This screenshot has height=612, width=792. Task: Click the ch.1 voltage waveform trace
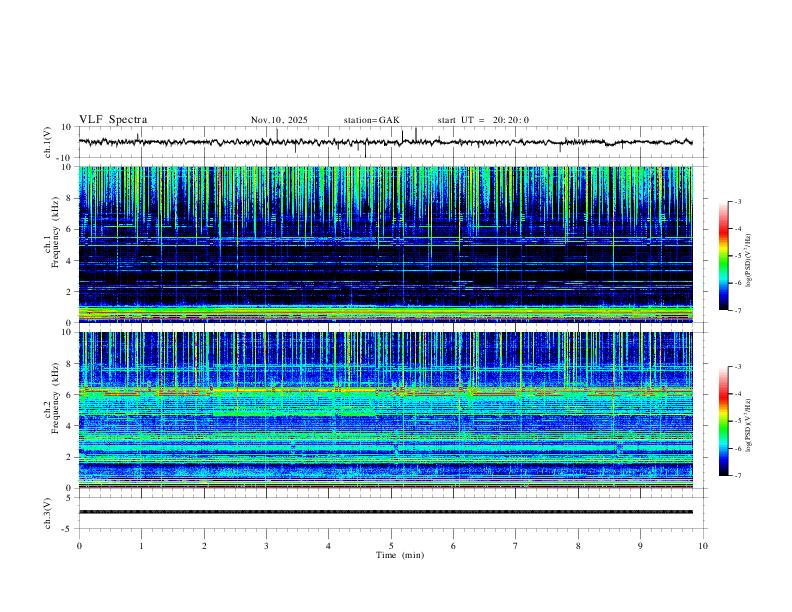pos(385,142)
